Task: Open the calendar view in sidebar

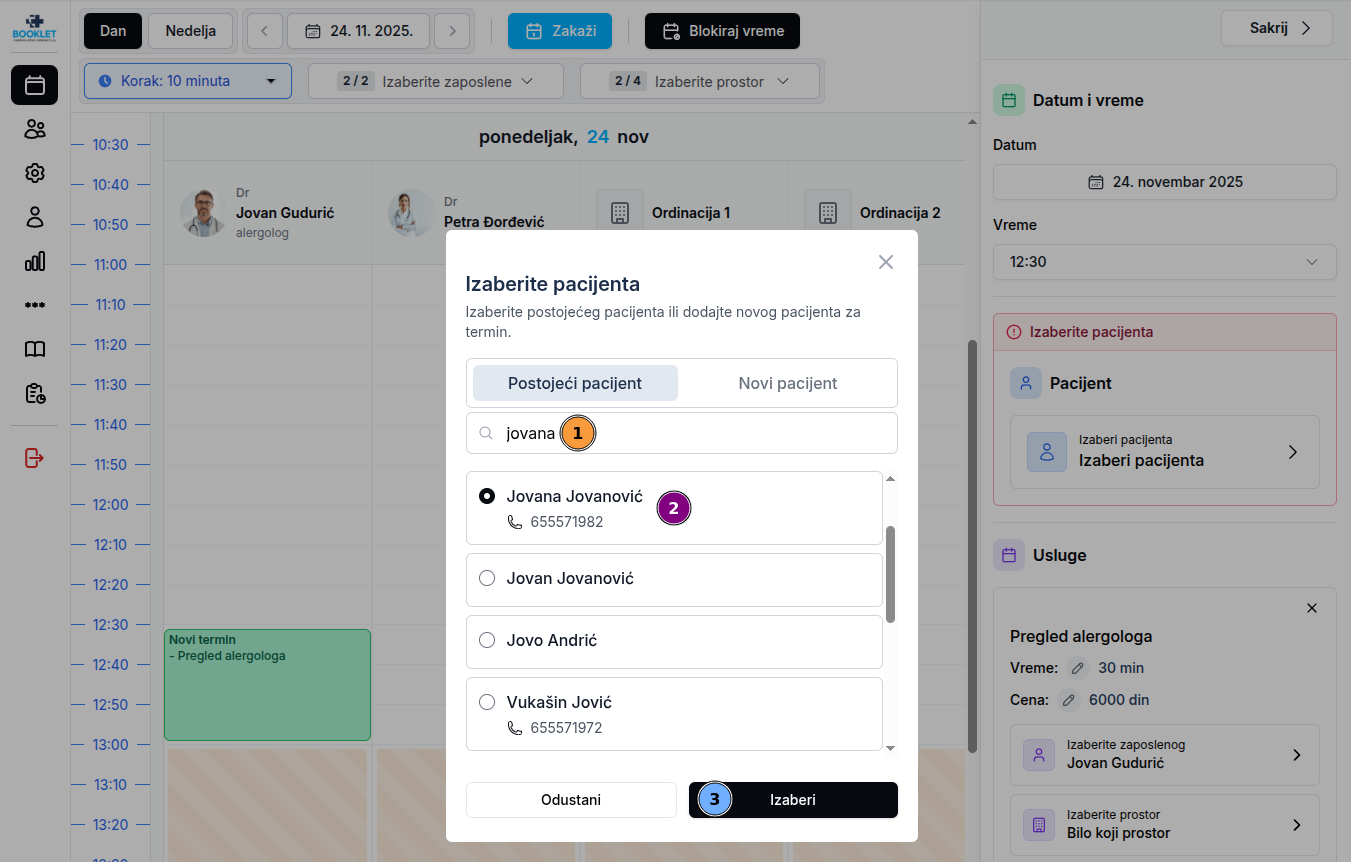Action: [35, 85]
